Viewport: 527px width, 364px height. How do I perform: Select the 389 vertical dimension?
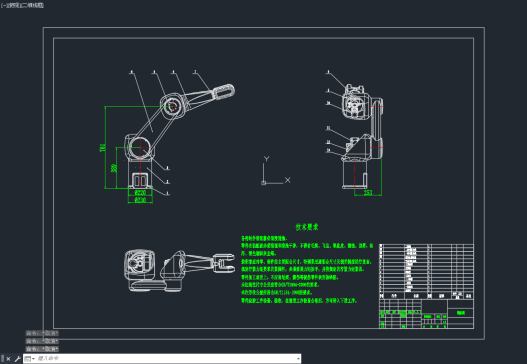coord(114,168)
